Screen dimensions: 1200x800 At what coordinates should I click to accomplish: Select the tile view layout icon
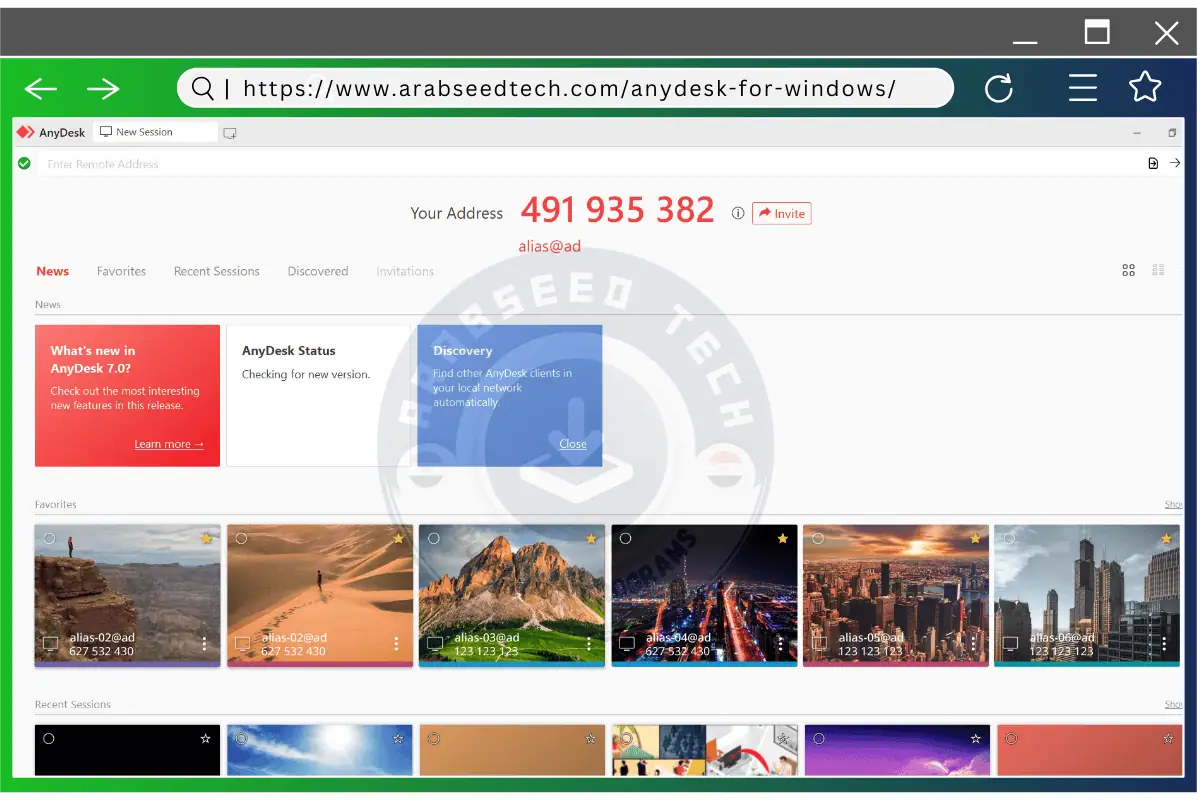[x=1129, y=270]
